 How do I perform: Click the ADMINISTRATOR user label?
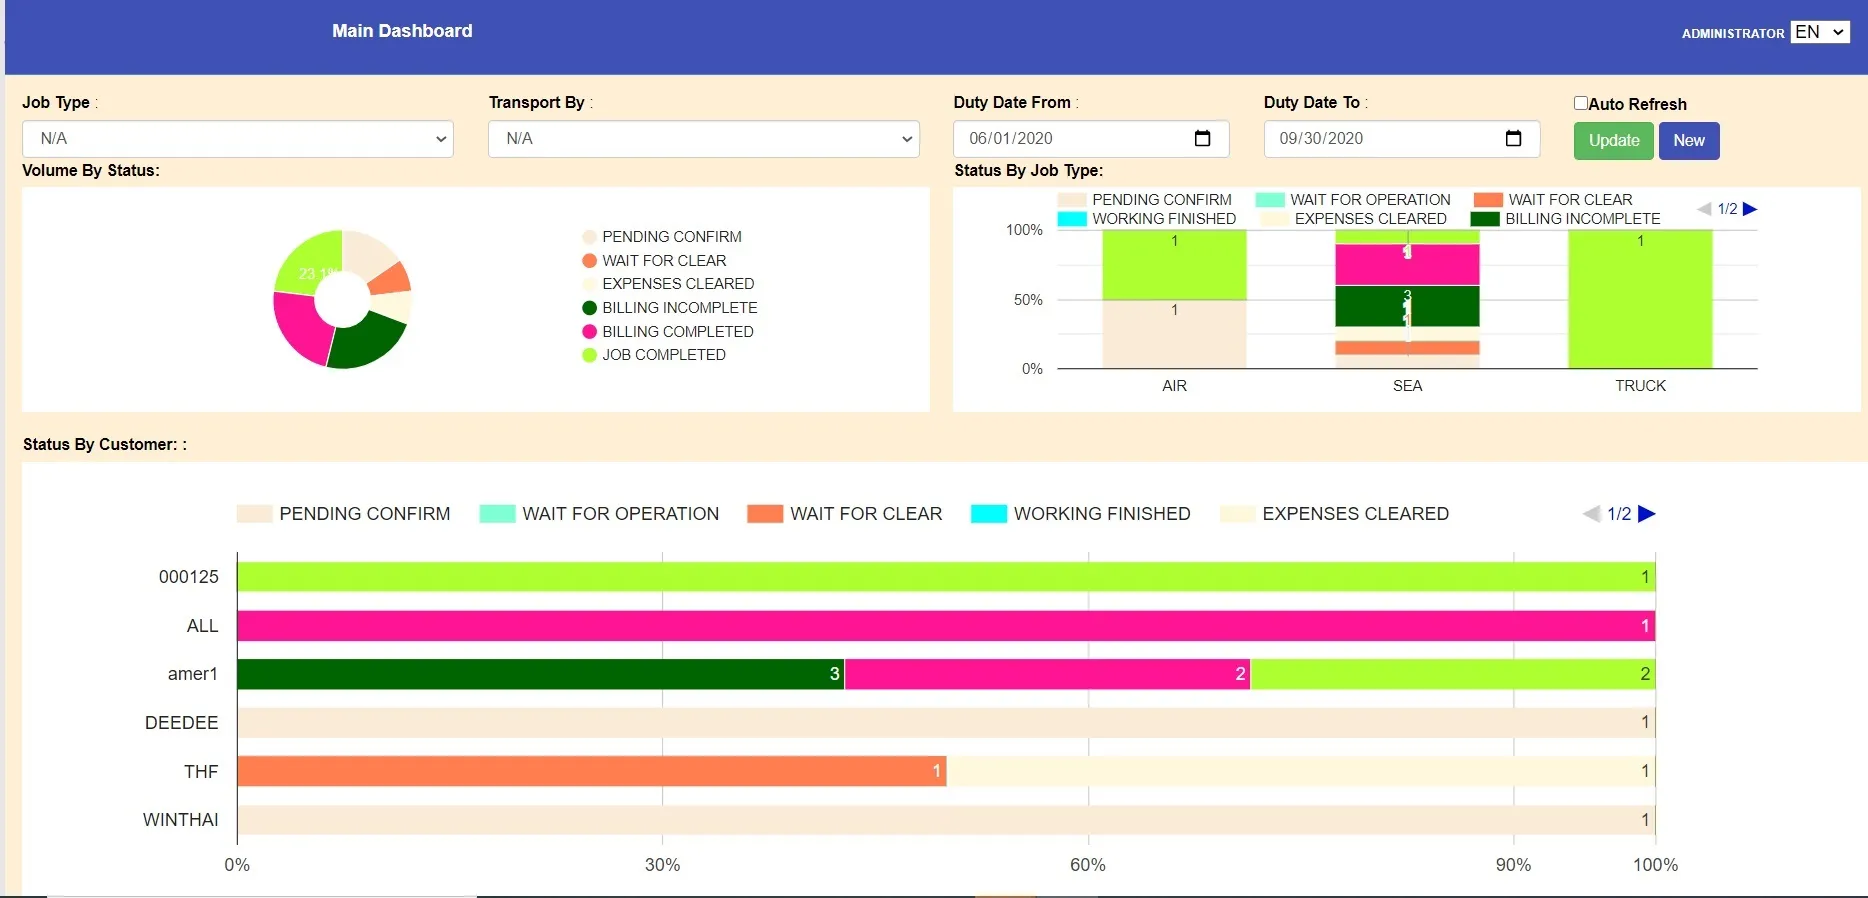1733,34
